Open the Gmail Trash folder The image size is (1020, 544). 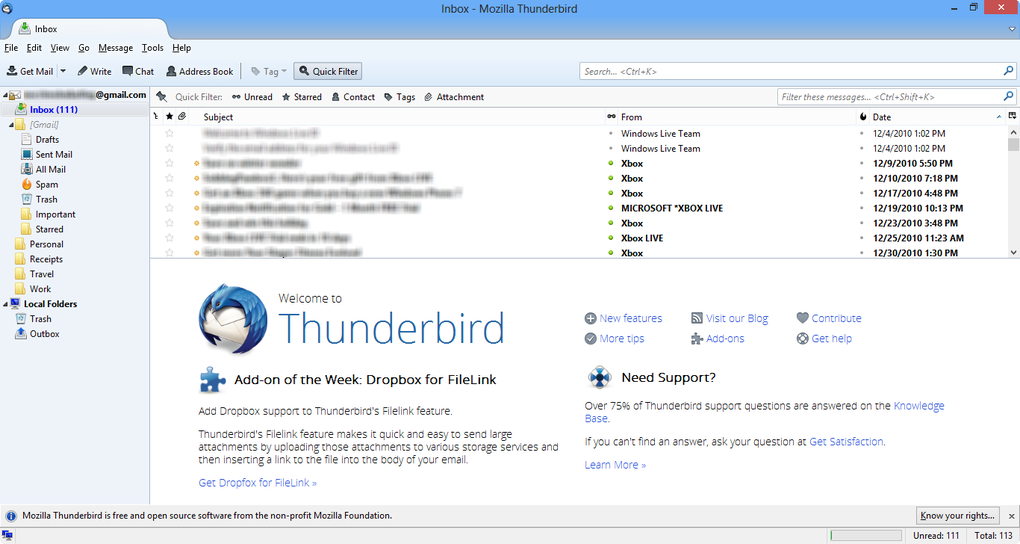click(46, 199)
